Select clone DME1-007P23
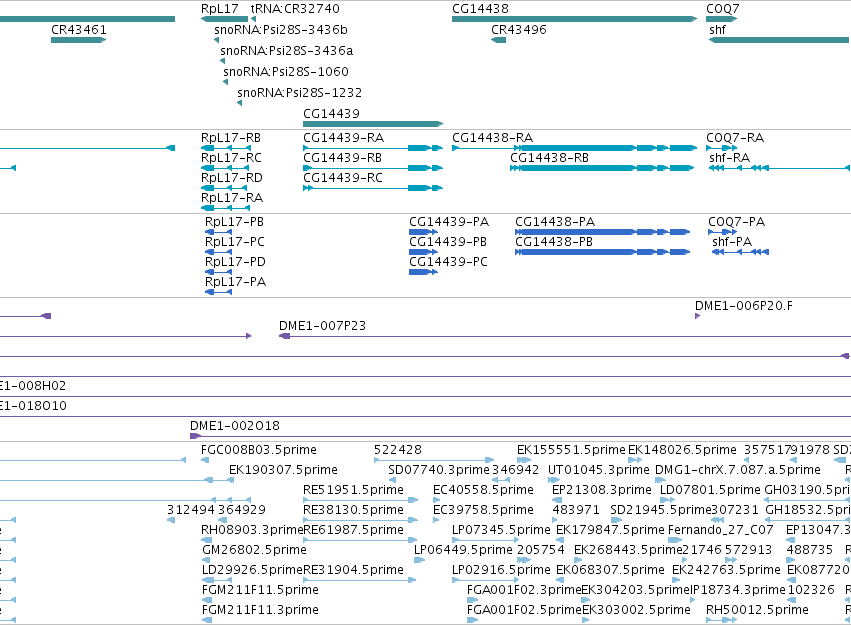Viewport: 851px width, 625px height. 322,326
